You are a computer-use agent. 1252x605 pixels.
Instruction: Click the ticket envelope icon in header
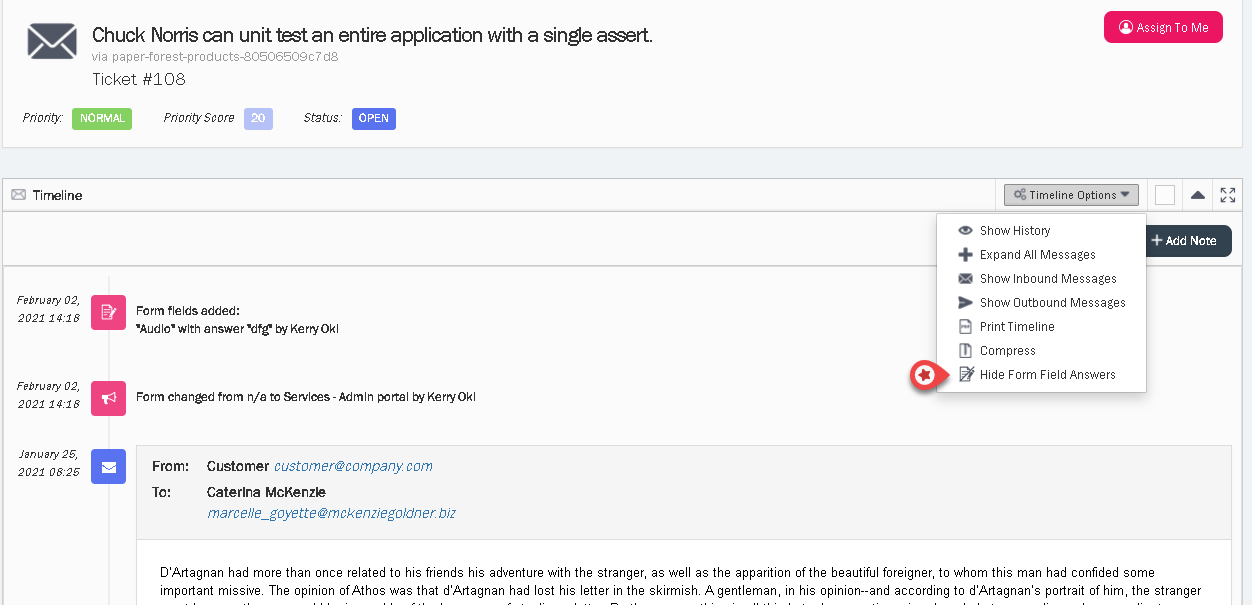pos(52,41)
